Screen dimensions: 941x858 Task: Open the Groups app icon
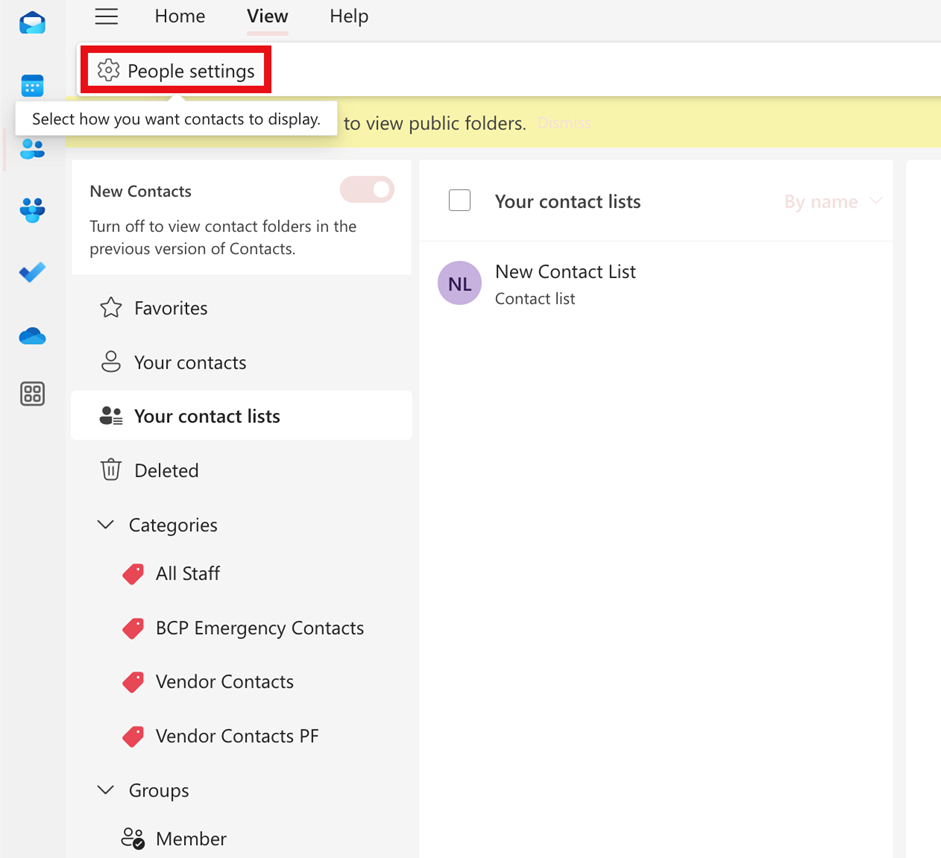click(32, 210)
